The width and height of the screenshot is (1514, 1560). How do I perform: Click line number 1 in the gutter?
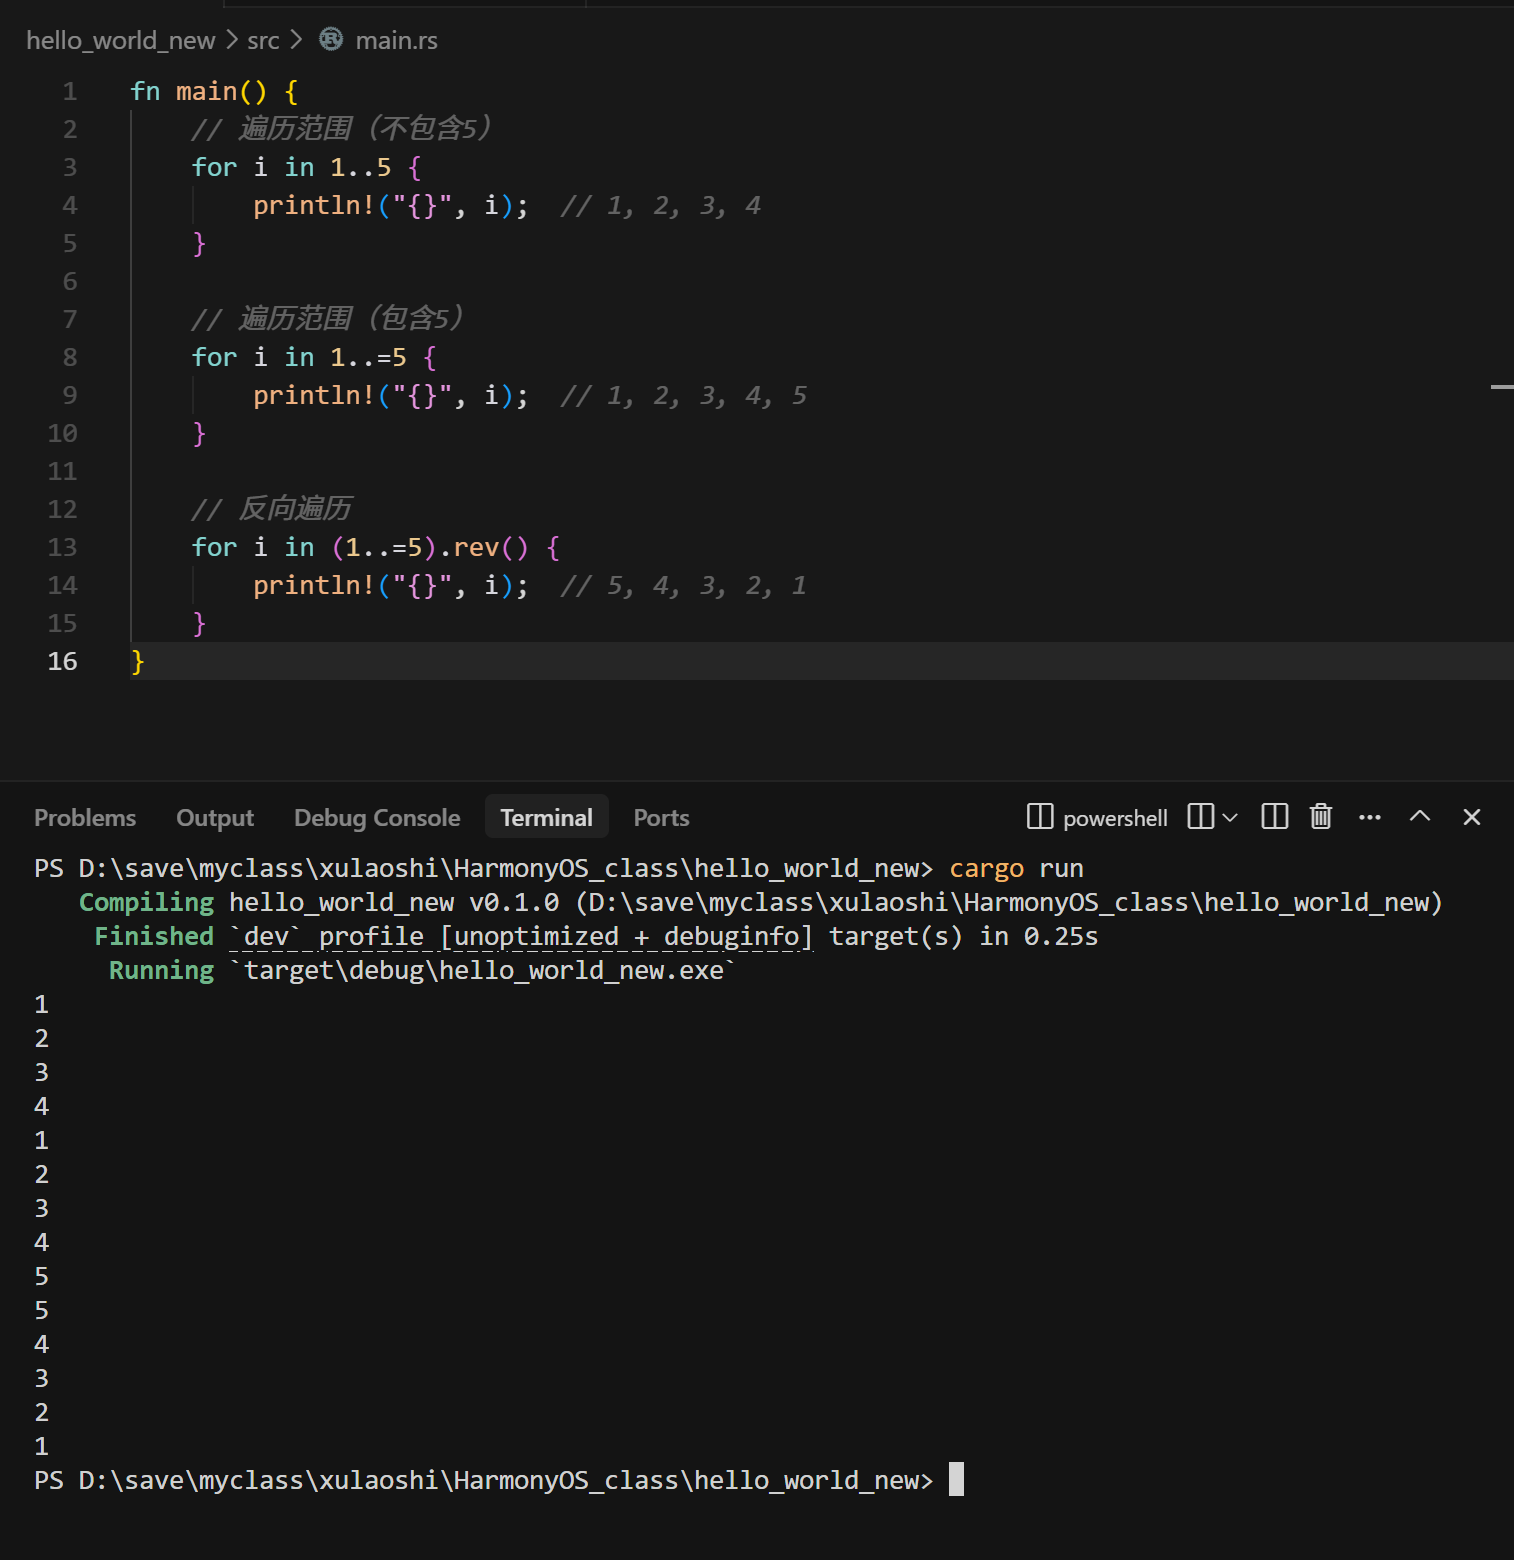(x=70, y=91)
